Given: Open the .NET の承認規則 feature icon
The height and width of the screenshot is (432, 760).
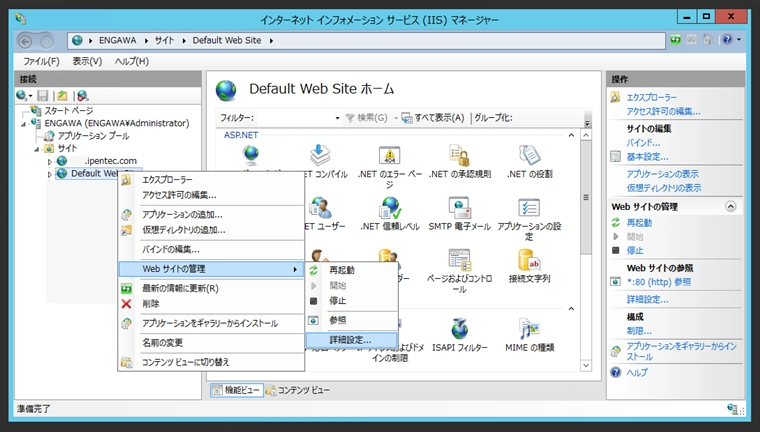Looking at the screenshot, I should coord(459,156).
